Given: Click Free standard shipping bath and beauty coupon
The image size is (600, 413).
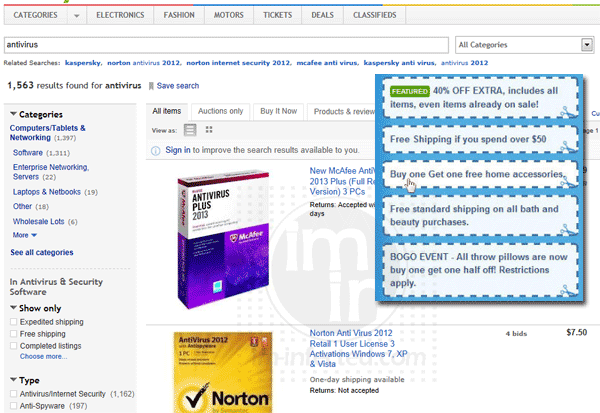Looking at the screenshot, I should [481, 215].
